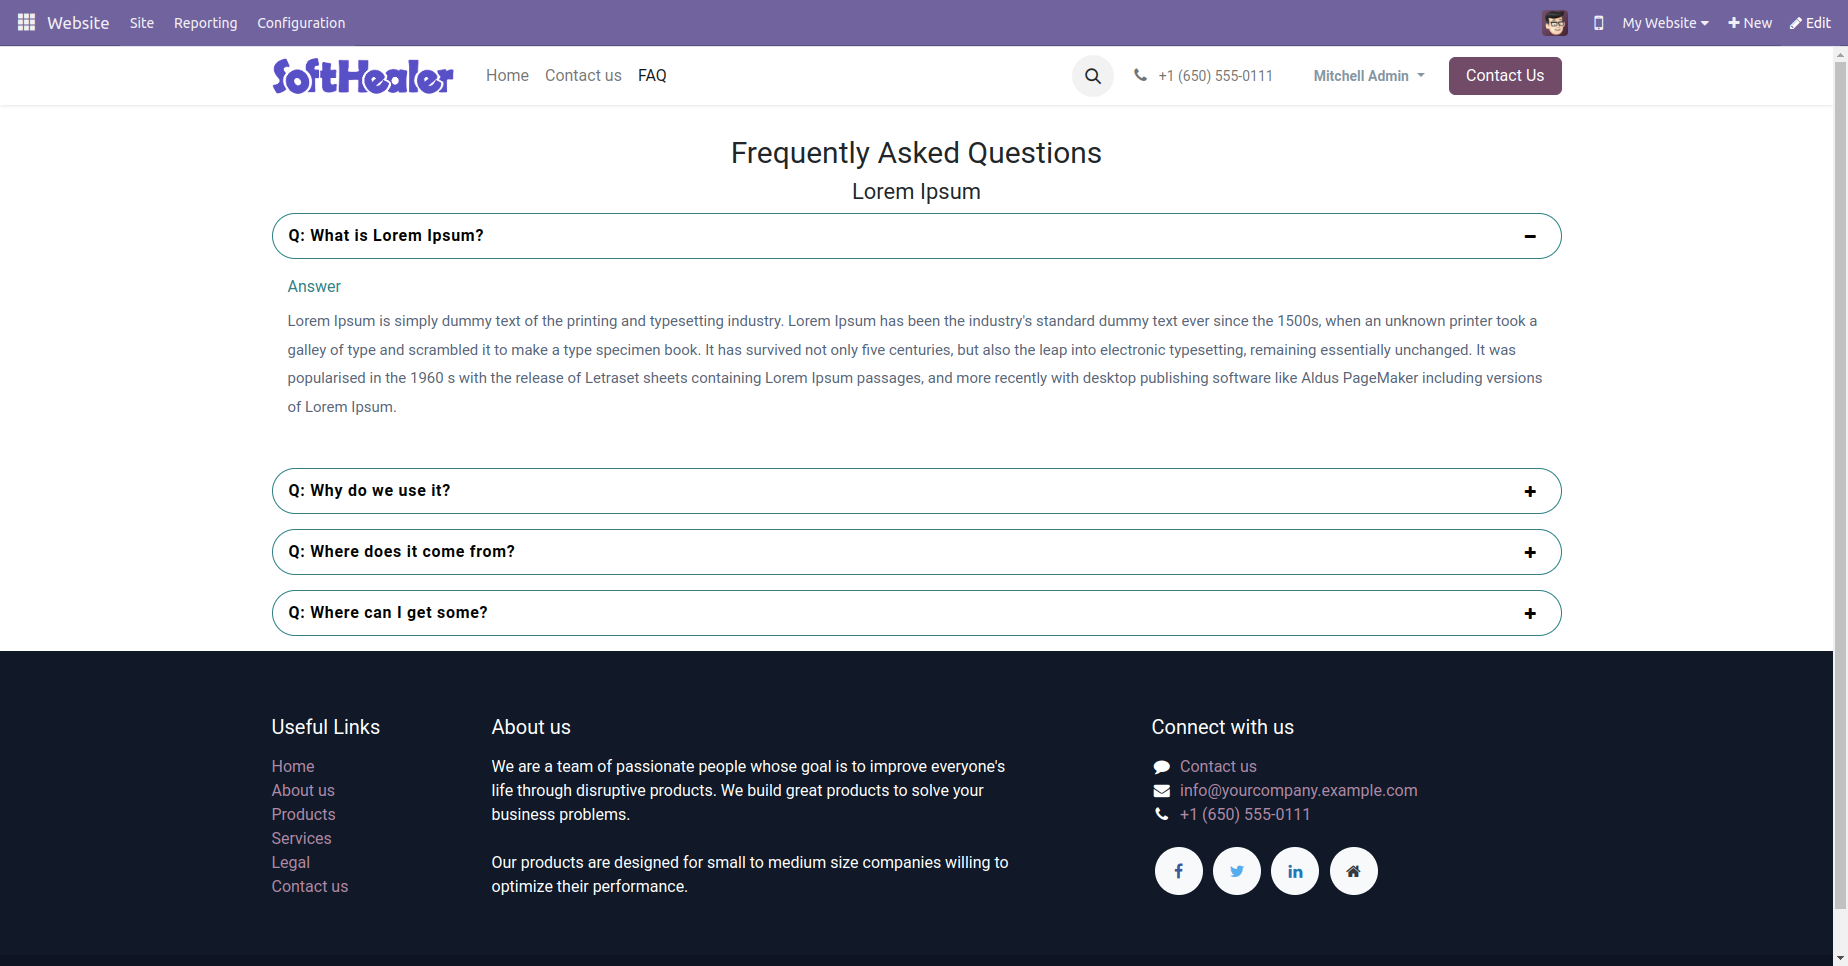
Task: Click the 'Lorem Ipsum' subheading
Action: 916,192
